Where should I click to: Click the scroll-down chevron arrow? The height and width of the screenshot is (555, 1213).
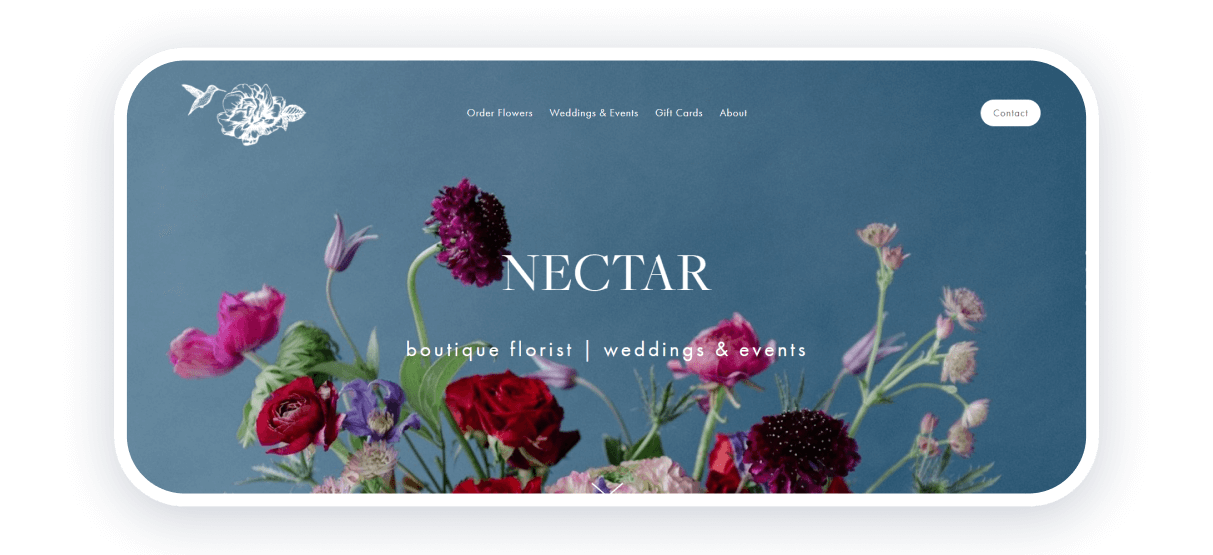608,487
